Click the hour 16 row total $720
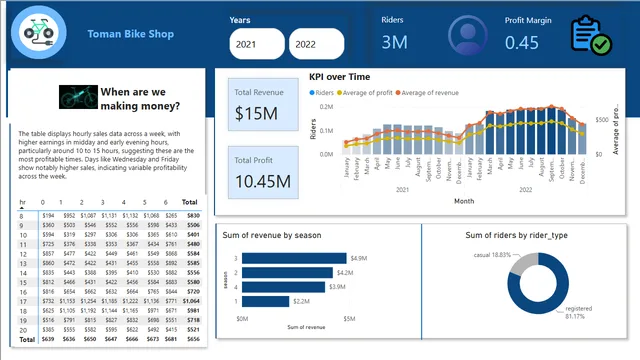 pyautogui.click(x=193, y=292)
